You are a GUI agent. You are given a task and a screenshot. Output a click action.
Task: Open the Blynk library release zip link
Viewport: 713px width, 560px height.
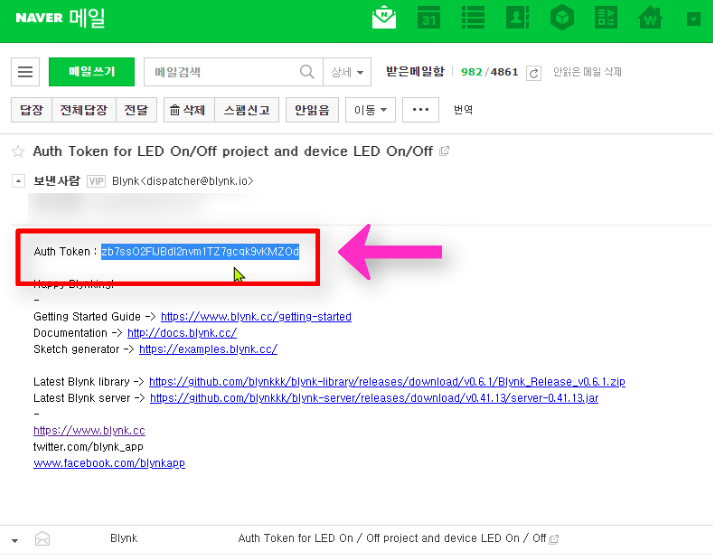(387, 381)
